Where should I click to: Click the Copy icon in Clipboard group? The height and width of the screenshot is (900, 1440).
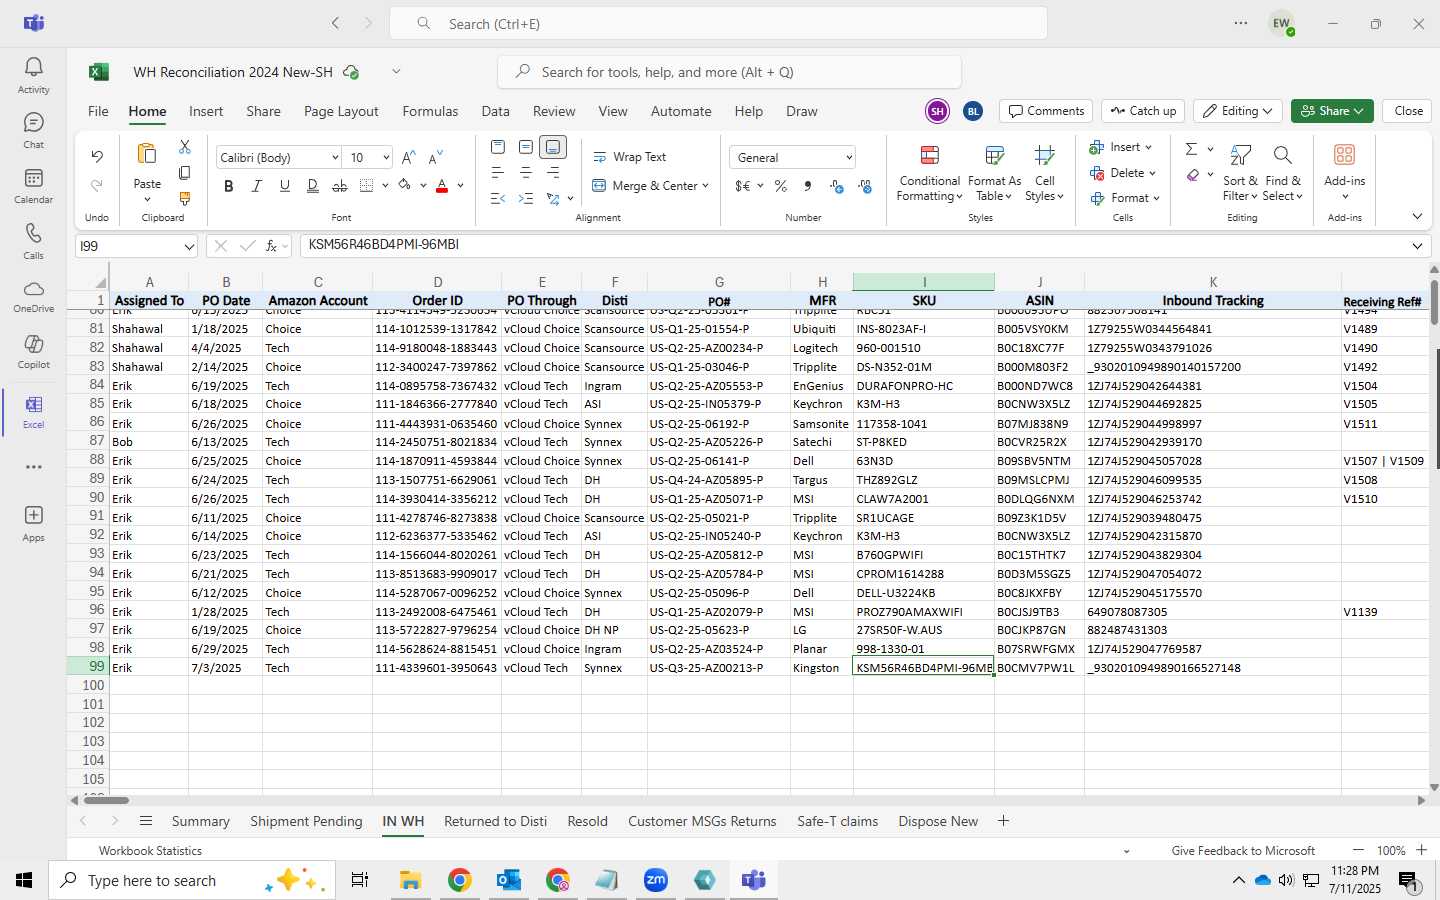point(185,173)
